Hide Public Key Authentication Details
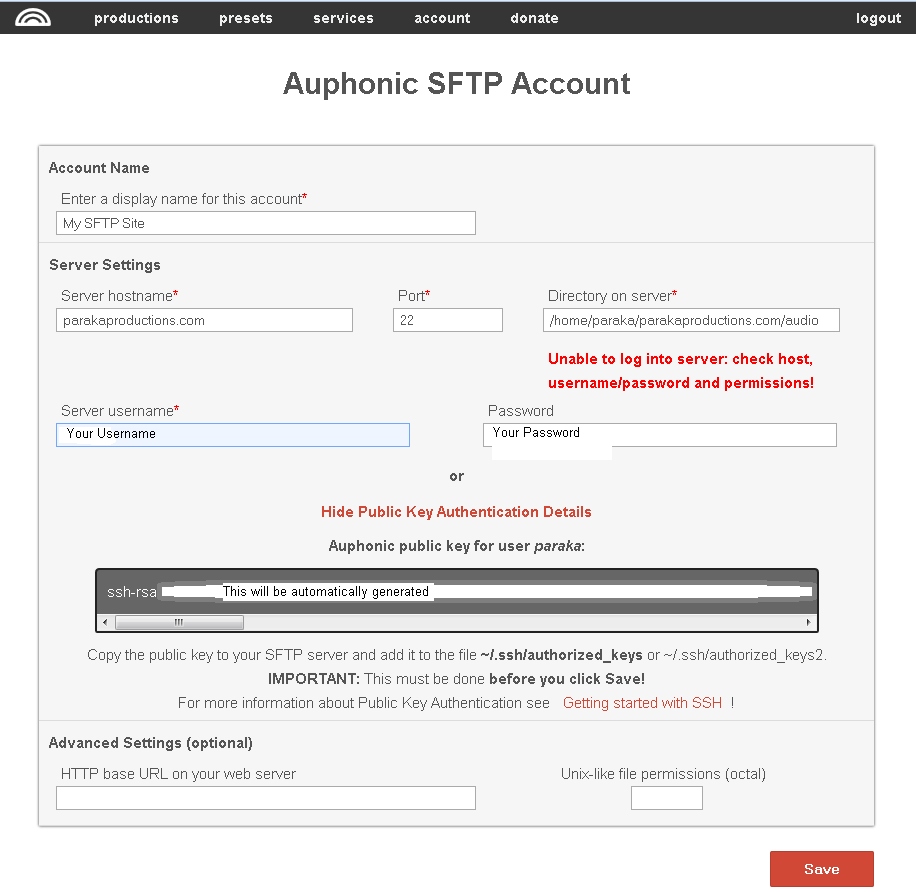The image size is (916, 892). [x=456, y=512]
